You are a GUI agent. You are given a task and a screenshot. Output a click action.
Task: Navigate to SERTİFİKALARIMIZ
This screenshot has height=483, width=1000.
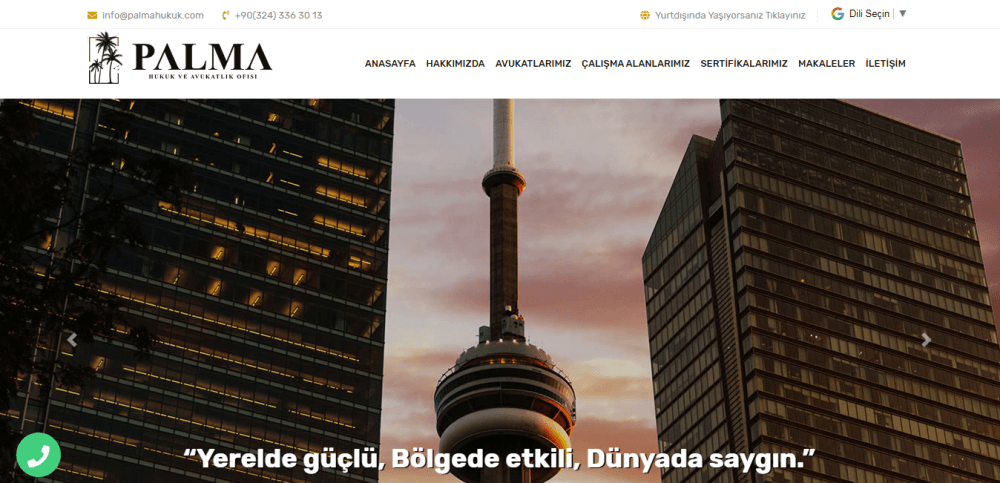tap(744, 64)
